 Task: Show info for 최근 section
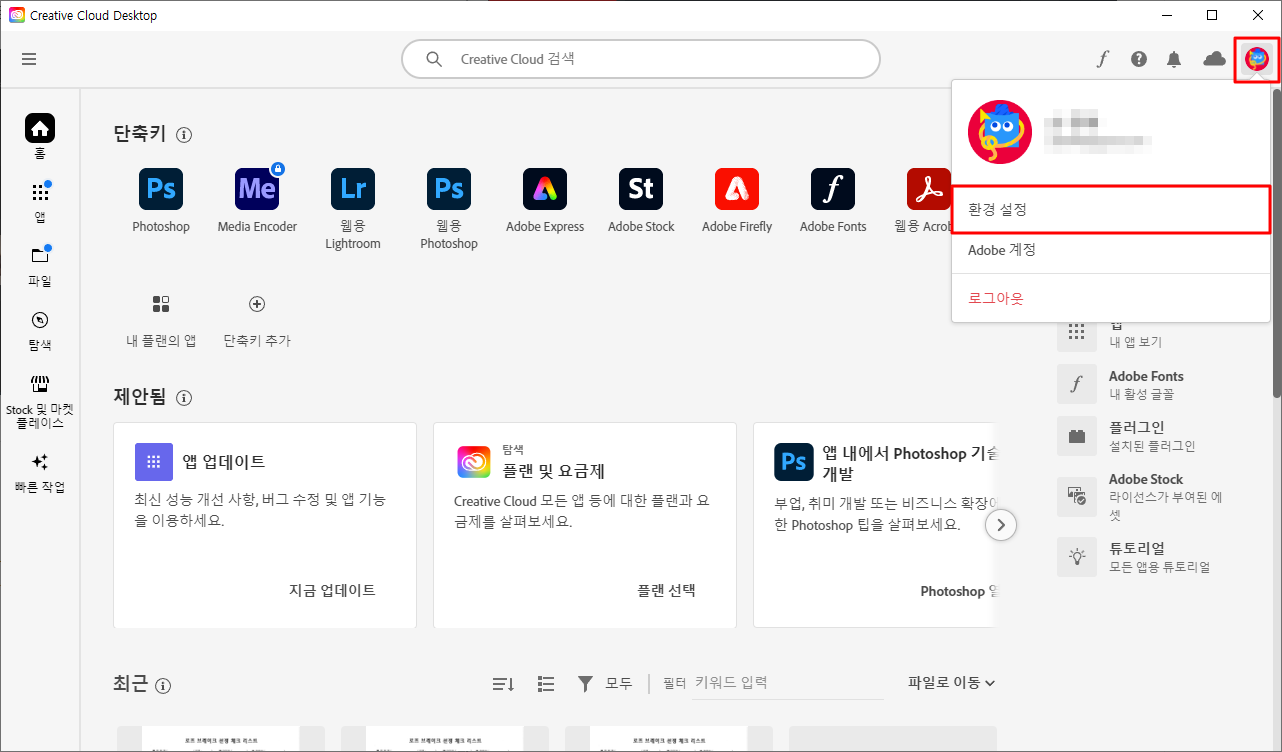click(163, 686)
